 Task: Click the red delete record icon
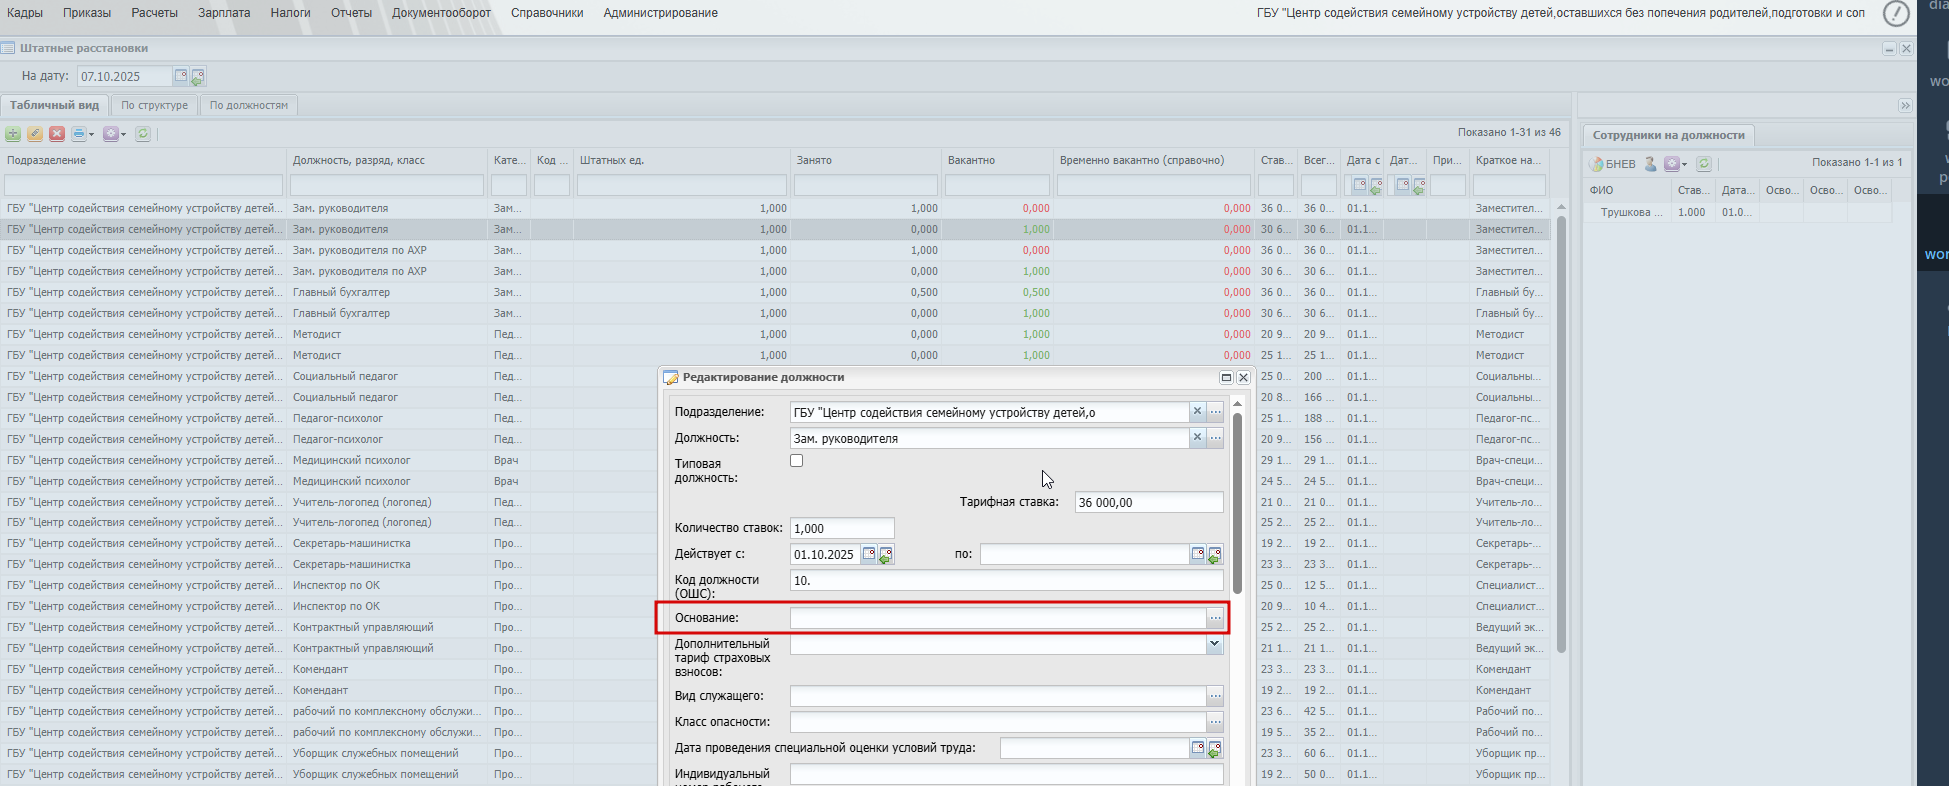(57, 134)
